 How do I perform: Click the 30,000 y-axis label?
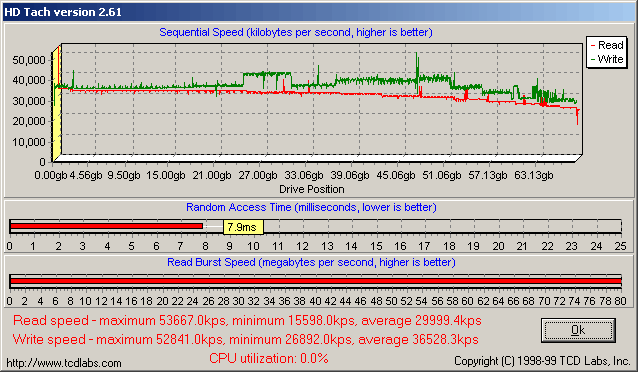28,101
